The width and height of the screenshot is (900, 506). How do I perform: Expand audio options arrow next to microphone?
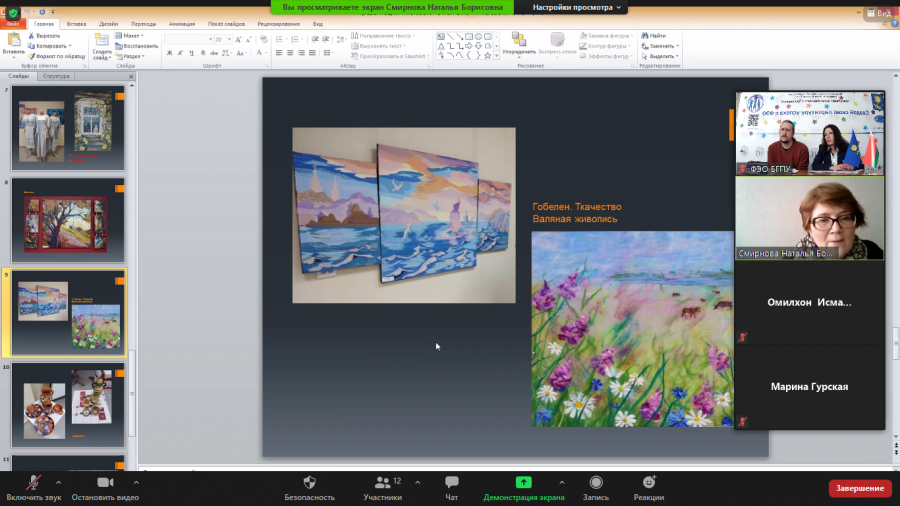[x=59, y=482]
